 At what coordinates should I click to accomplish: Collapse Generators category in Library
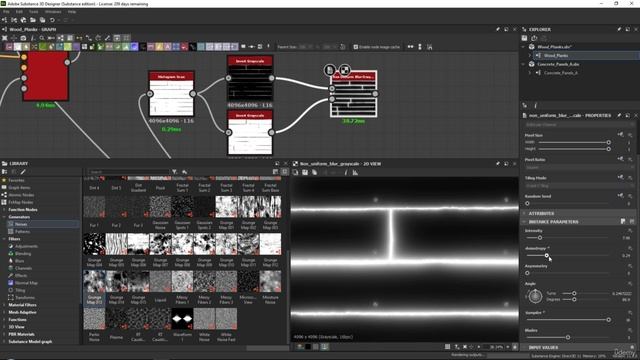coord(4,217)
